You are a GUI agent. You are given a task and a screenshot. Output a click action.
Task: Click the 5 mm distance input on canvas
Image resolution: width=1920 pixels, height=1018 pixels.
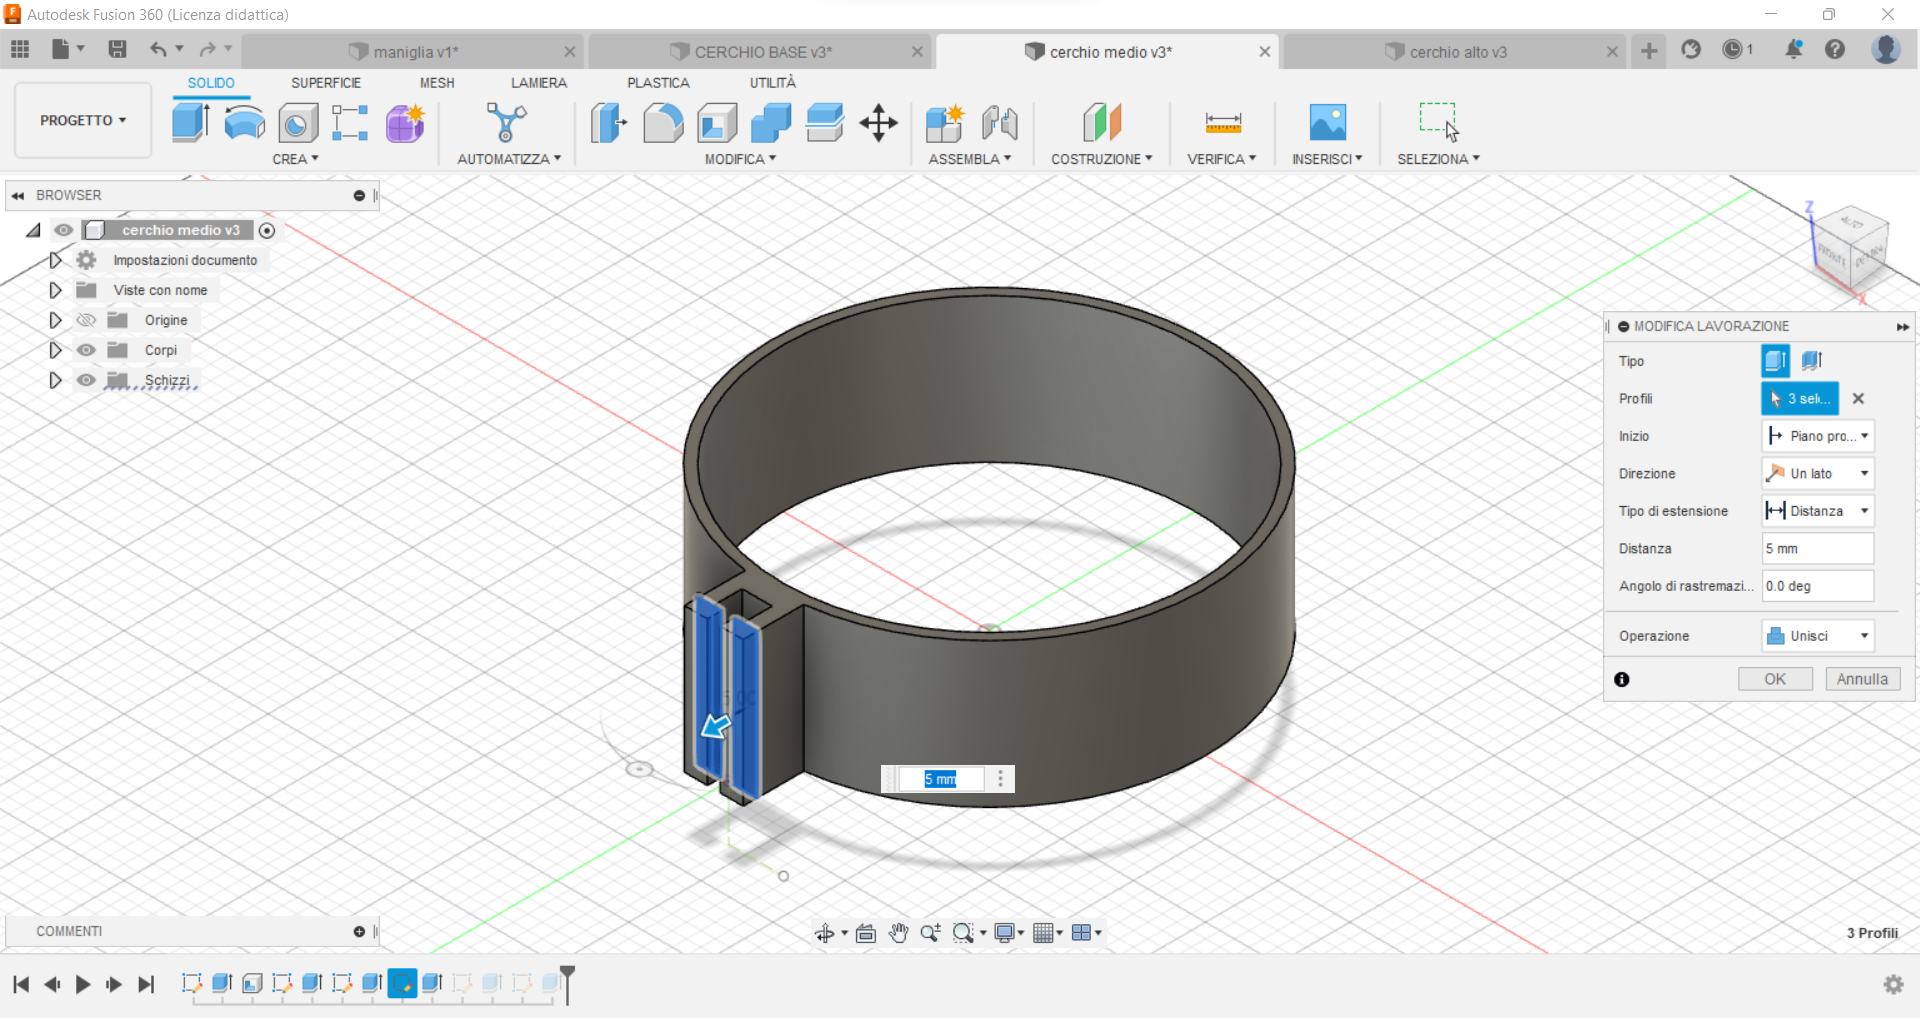[941, 779]
